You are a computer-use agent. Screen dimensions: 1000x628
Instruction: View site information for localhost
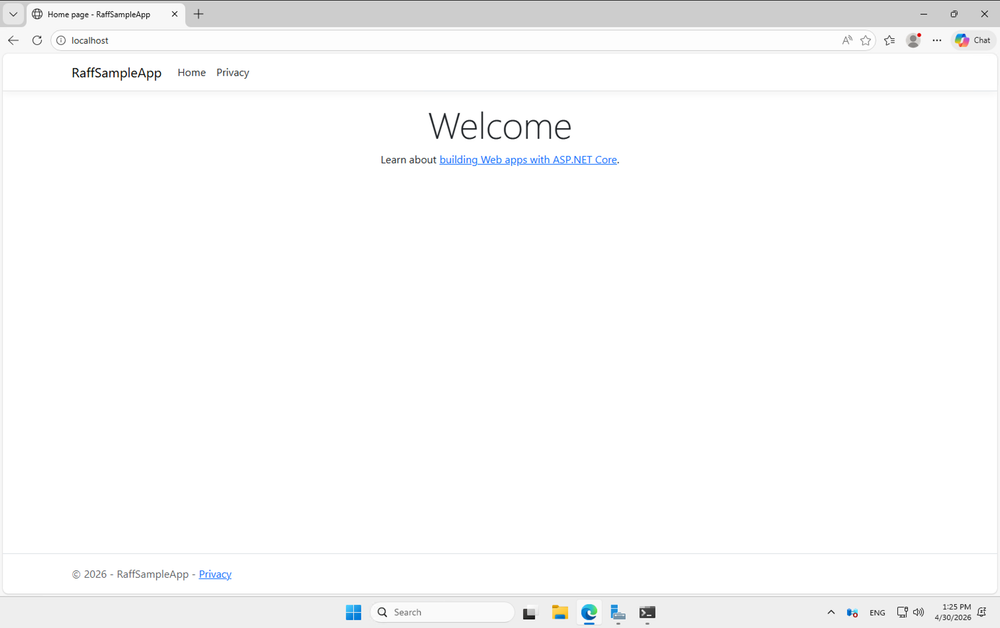click(x=61, y=40)
